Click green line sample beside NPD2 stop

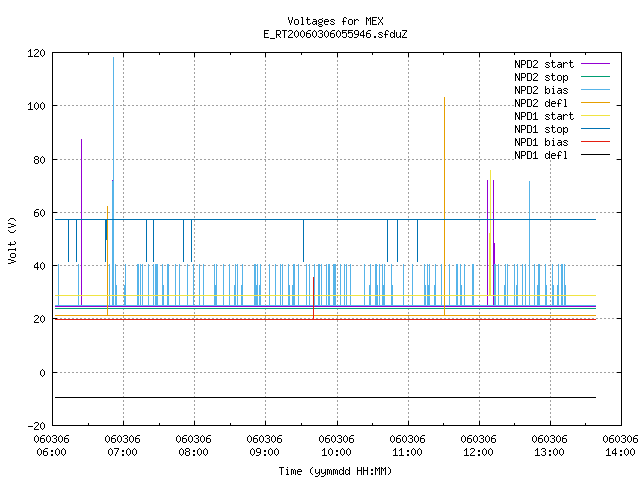click(x=596, y=76)
